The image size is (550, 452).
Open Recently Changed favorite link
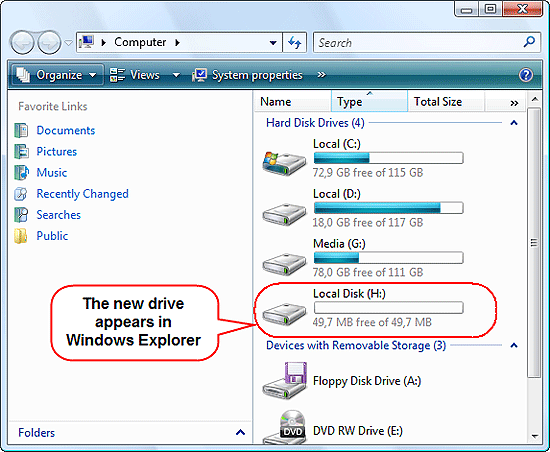[x=82, y=194]
